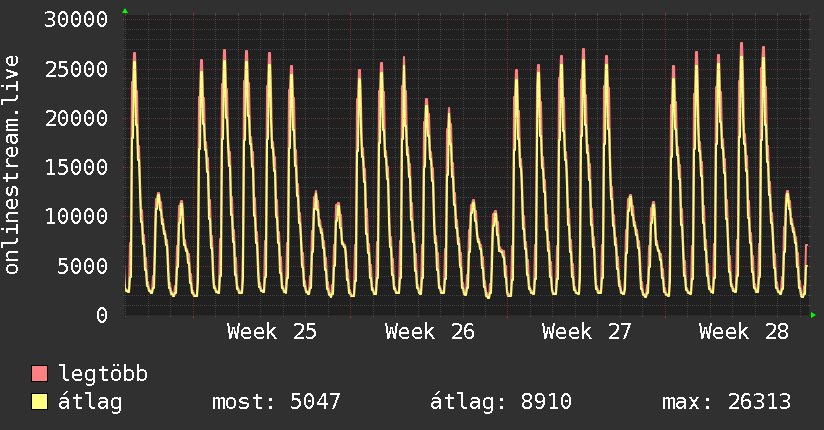Click the 30000 y-axis value
824x430 pixels.
point(76,19)
